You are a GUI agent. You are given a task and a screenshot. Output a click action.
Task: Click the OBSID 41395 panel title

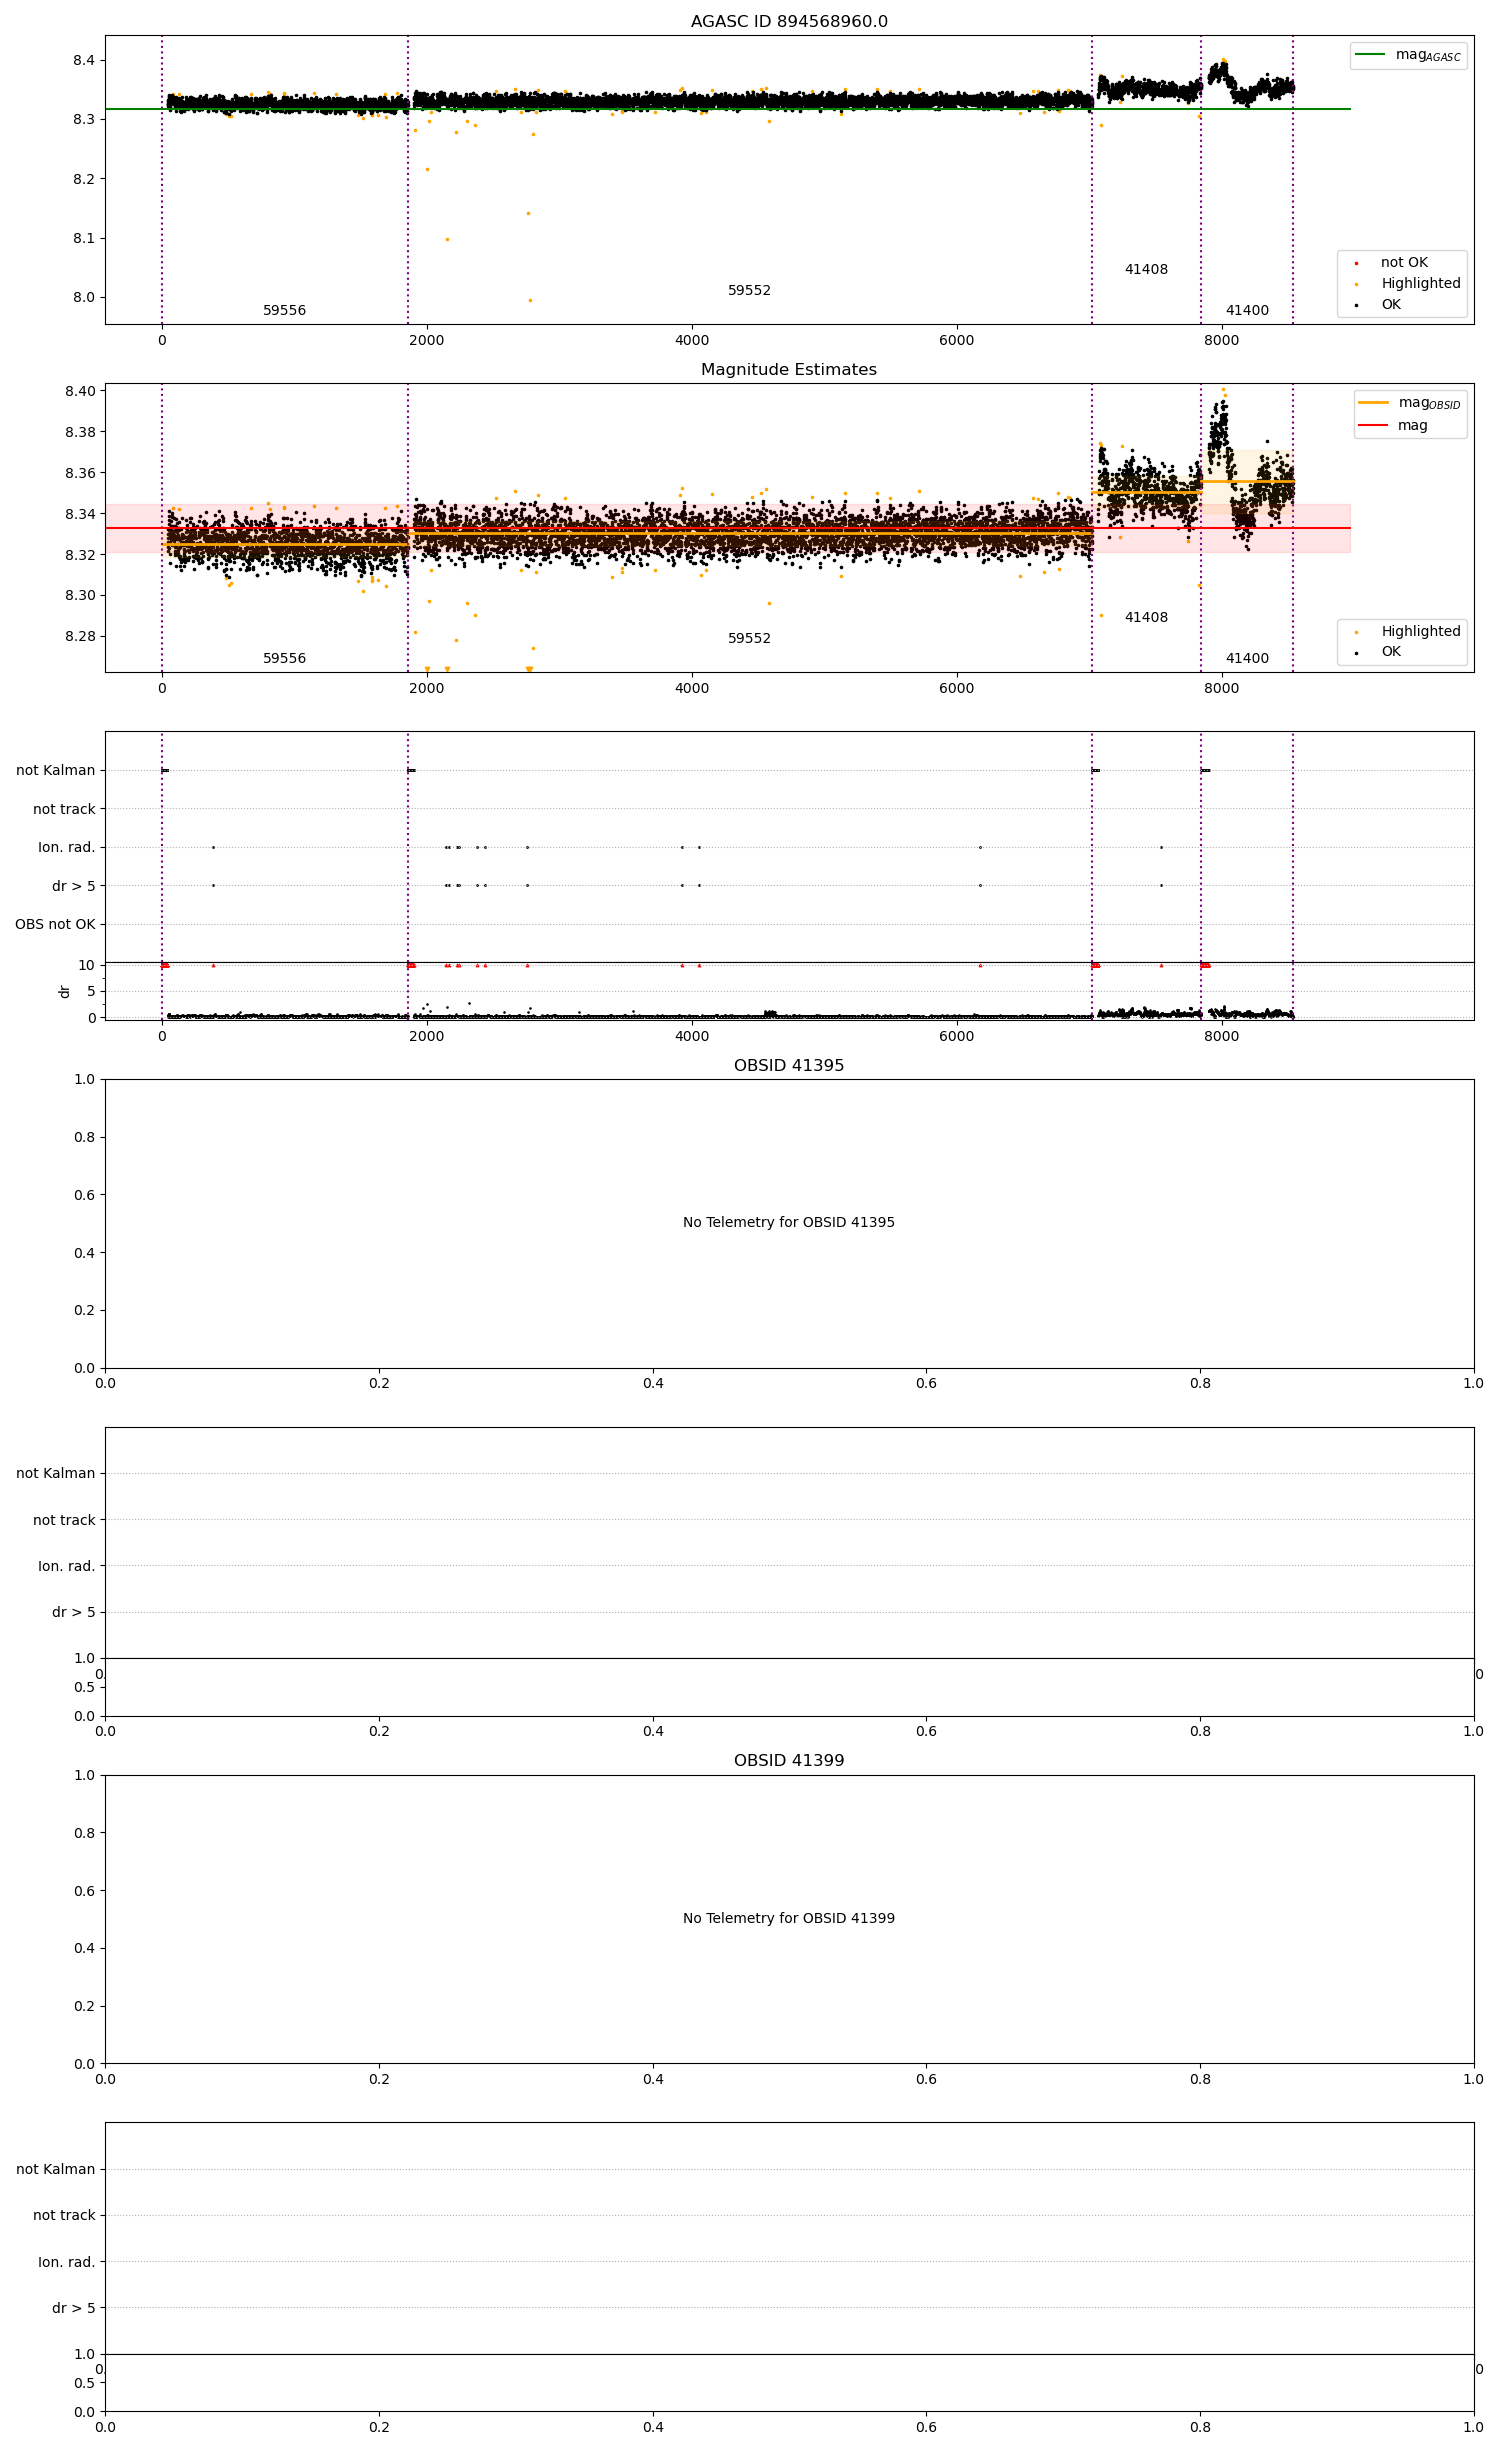789,1066
